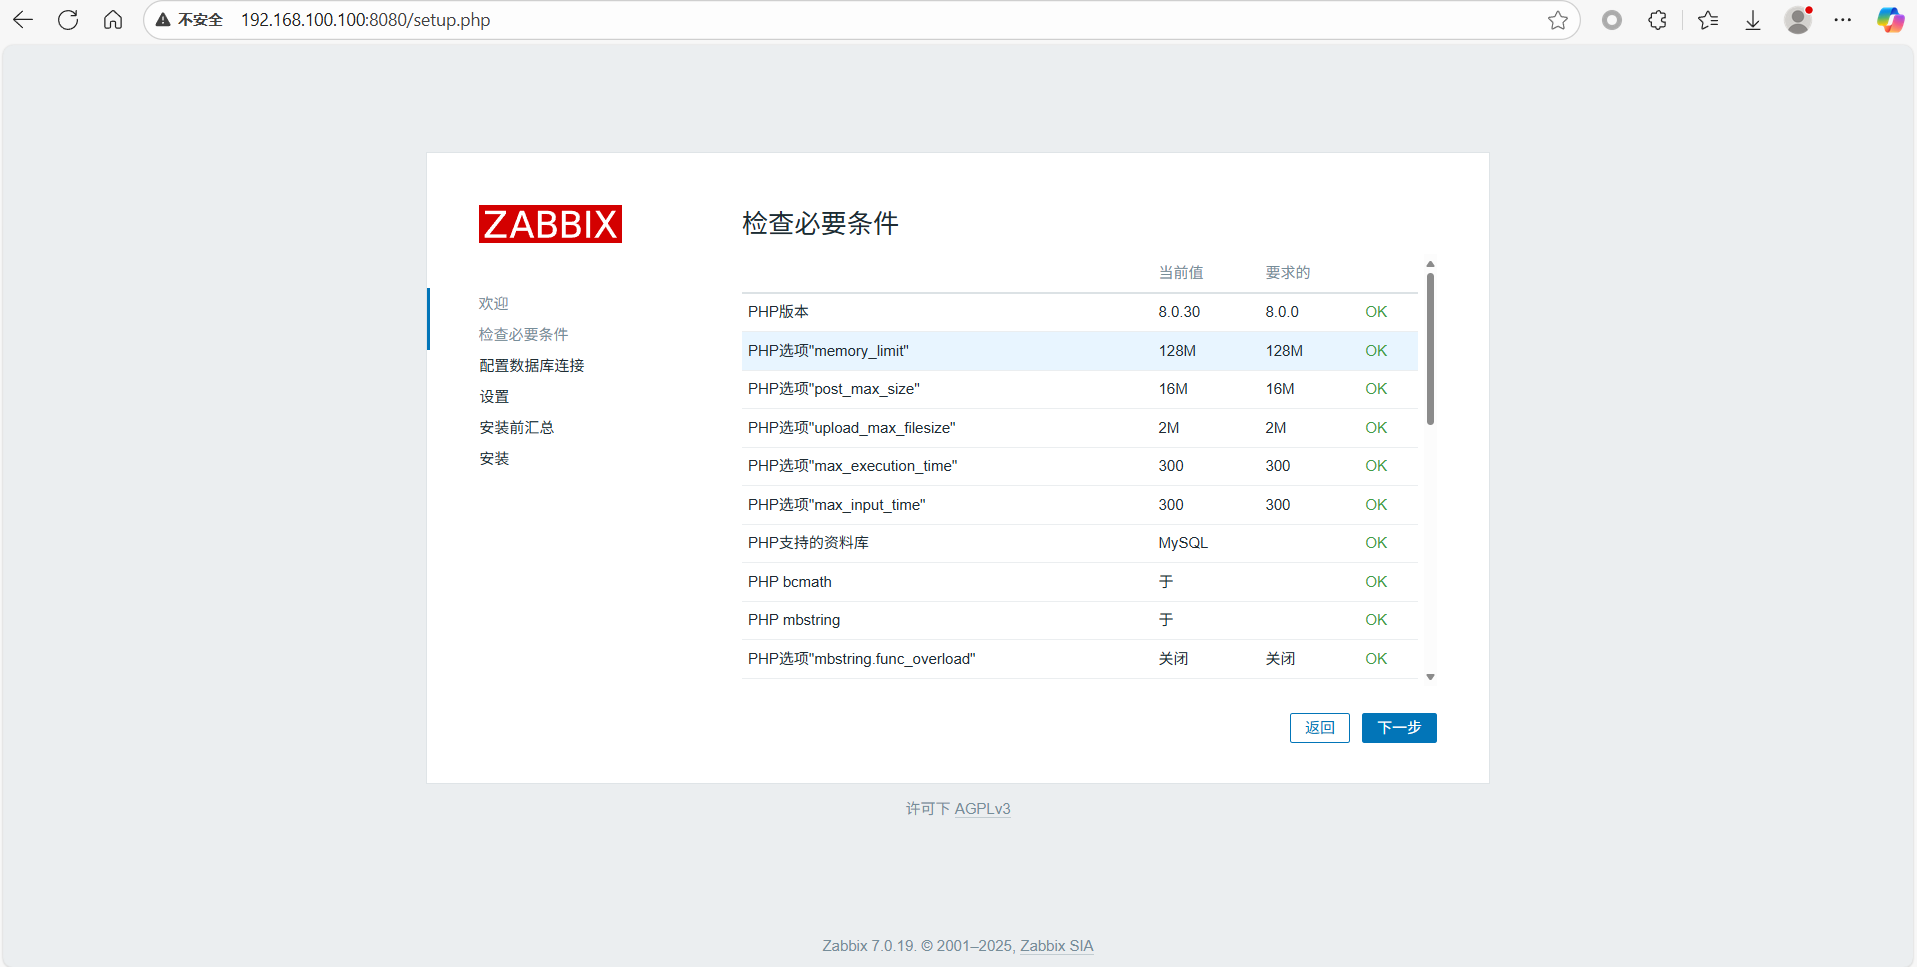Click the PHP bcmath row label
The image size is (1917, 967).
[x=789, y=582]
